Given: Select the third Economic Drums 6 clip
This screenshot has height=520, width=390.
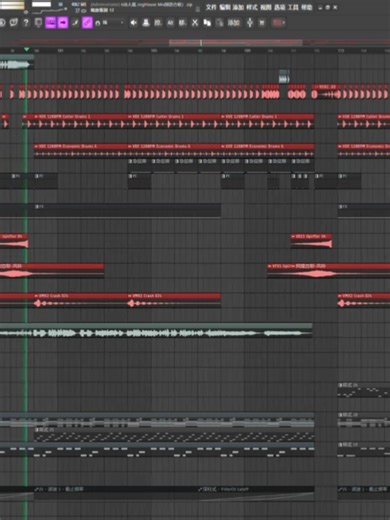Looking at the screenshot, I should point(267,151).
